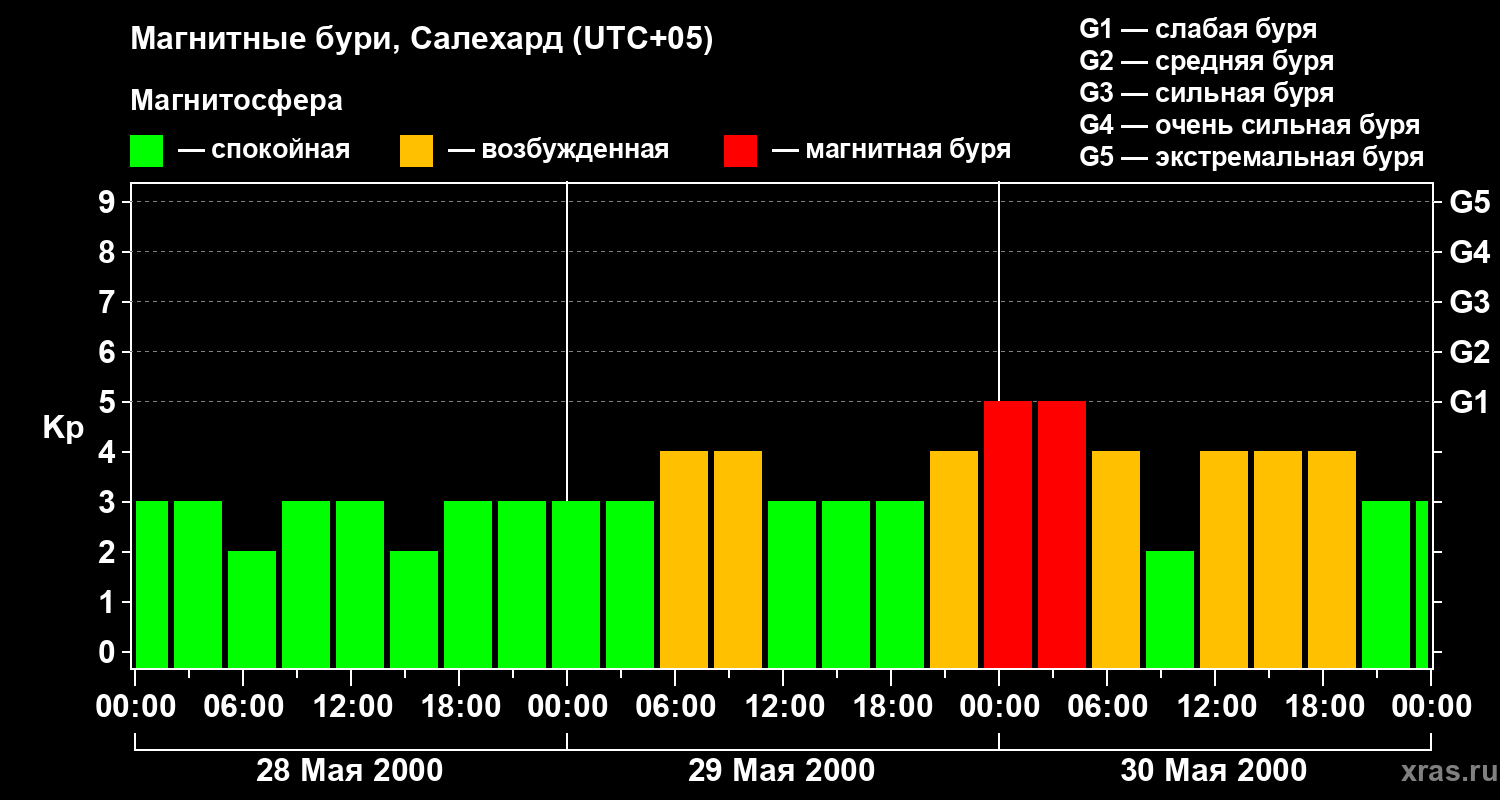The image size is (1500, 800).
Task: Select the orange bar for 18:00–21:00 on 30 May
Action: [x=1332, y=559]
